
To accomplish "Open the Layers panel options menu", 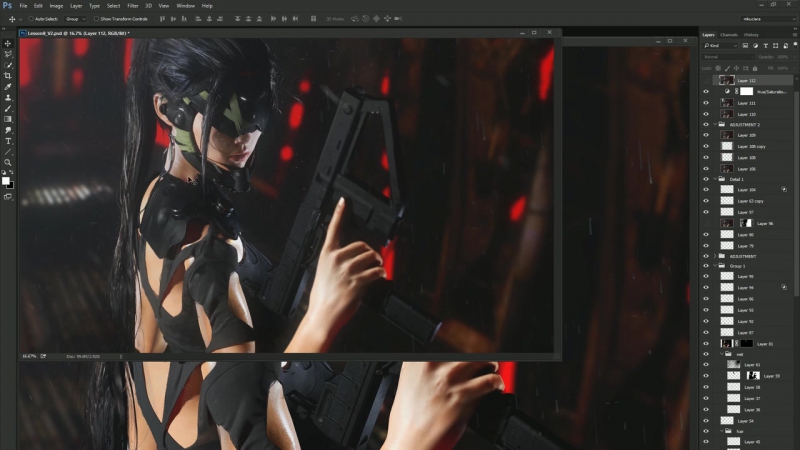I will pyautogui.click(x=795, y=35).
